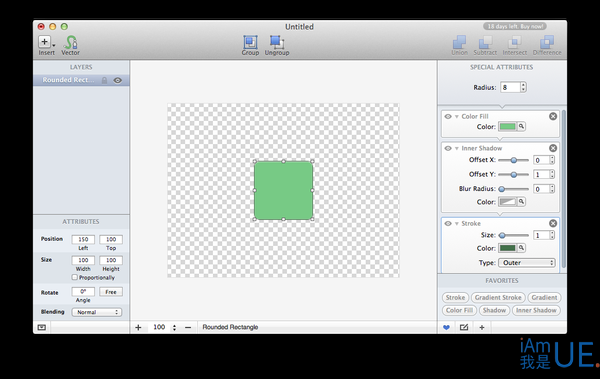Viewport: 600px width, 379px height.
Task: Toggle Stroke effect visibility
Action: (x=448, y=224)
